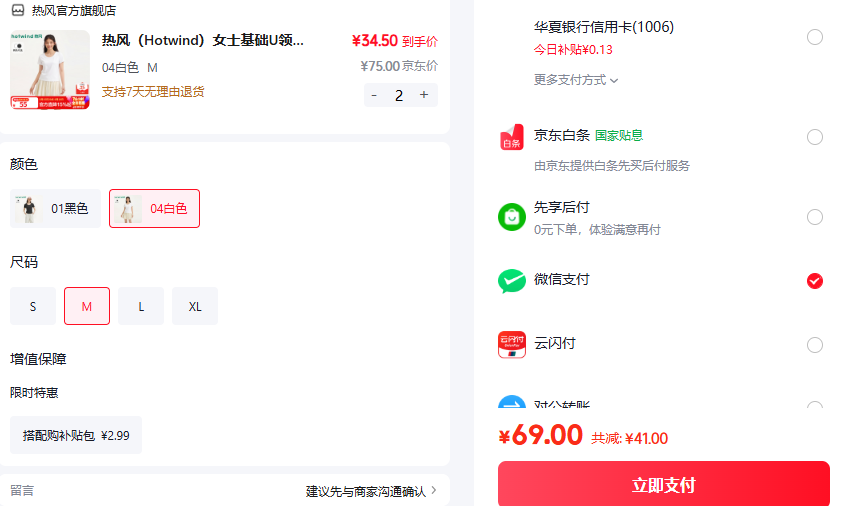The width and height of the screenshot is (848, 506).
Task: Click the ¥34.50 到手价 price
Action: point(395,41)
